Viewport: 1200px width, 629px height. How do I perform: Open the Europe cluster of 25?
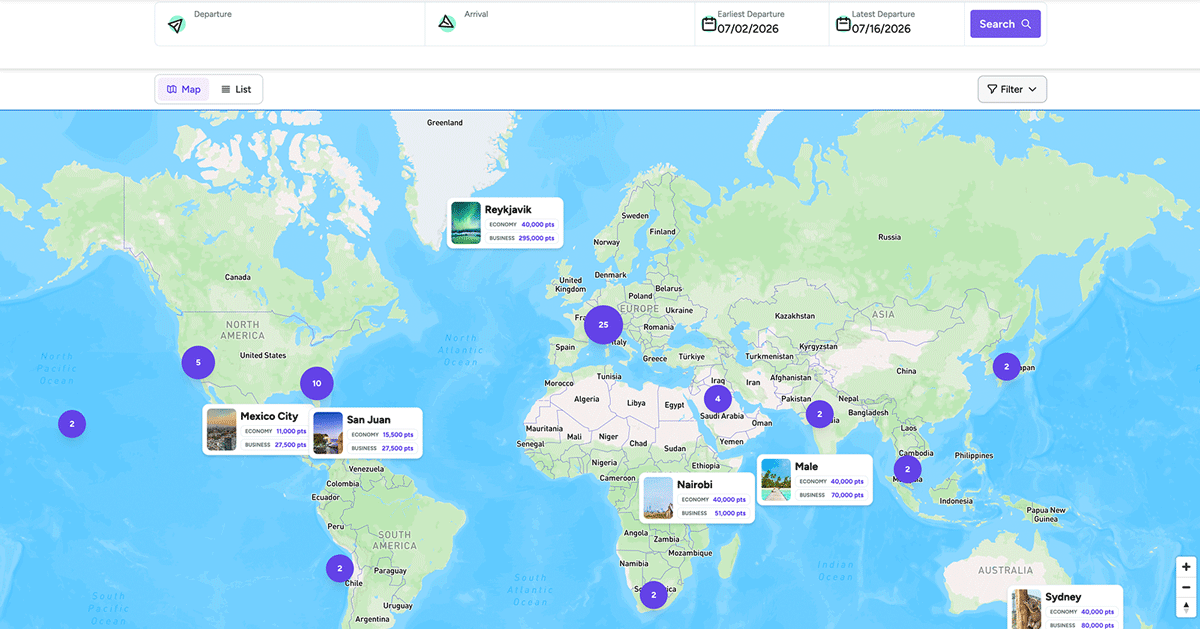603,324
